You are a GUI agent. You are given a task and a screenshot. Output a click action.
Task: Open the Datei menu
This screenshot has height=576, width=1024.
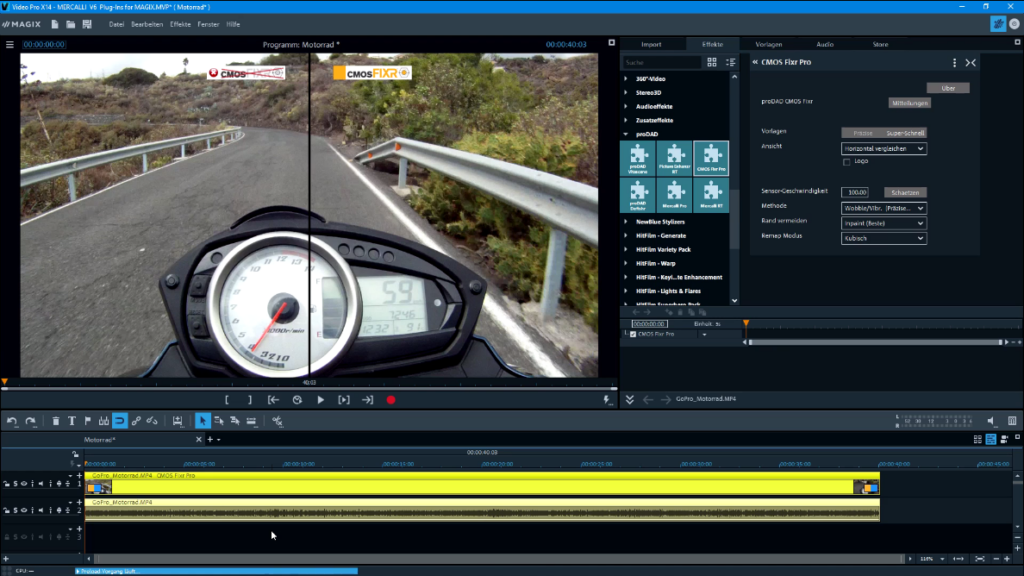tap(116, 24)
